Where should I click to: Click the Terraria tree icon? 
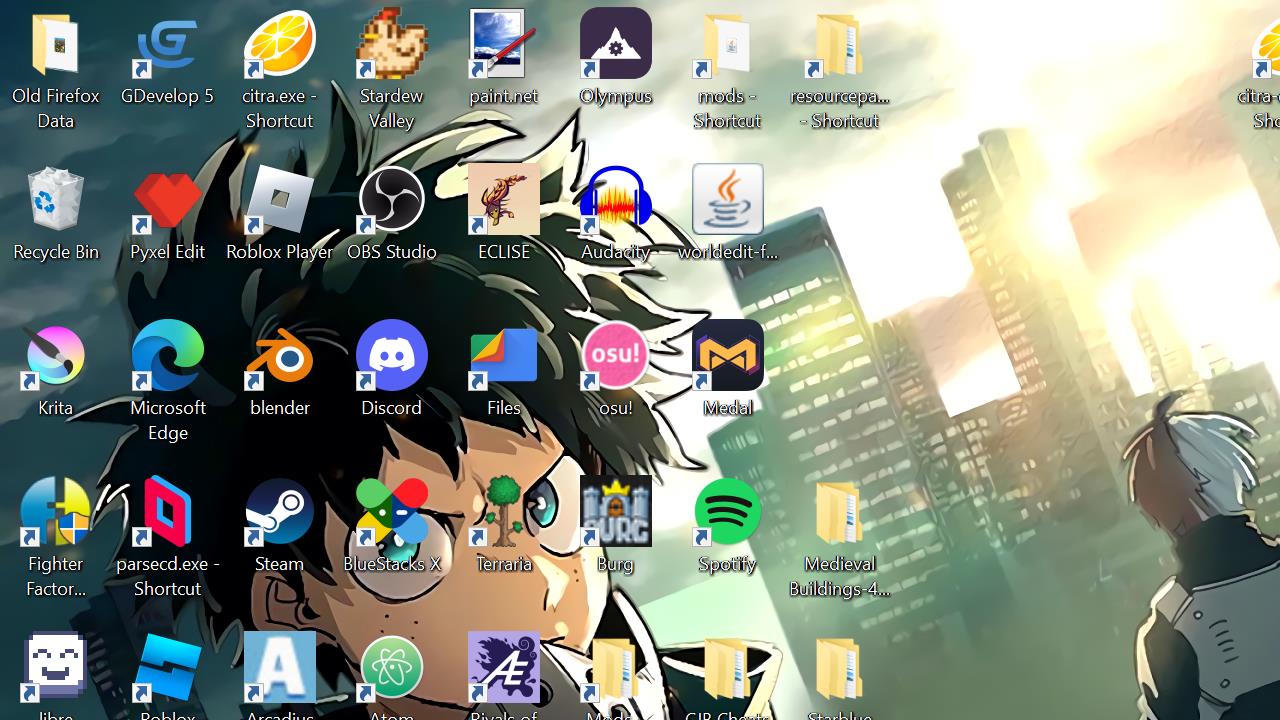pyautogui.click(x=504, y=513)
